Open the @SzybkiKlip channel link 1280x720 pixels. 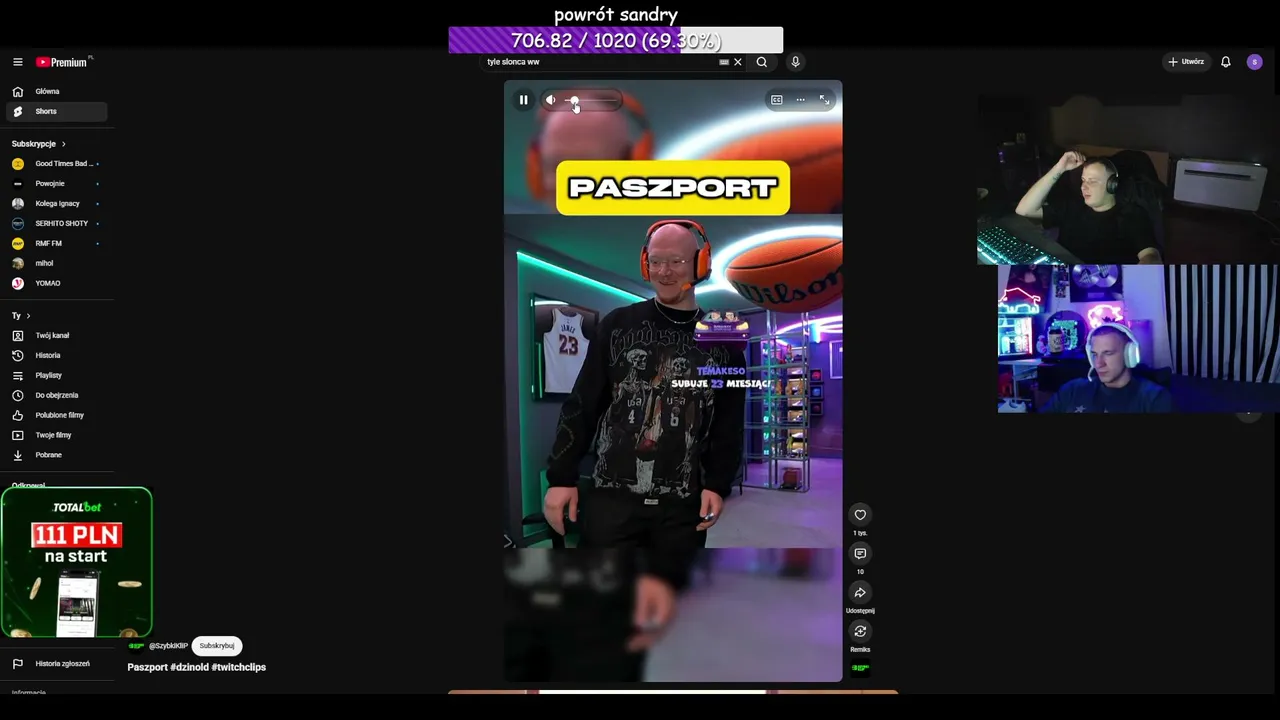169,646
